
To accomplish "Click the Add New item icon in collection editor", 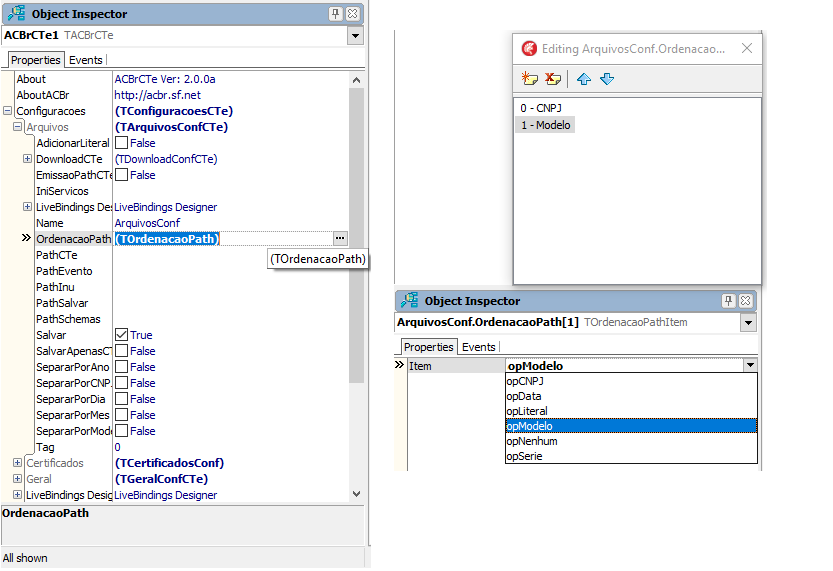I will click(530, 79).
